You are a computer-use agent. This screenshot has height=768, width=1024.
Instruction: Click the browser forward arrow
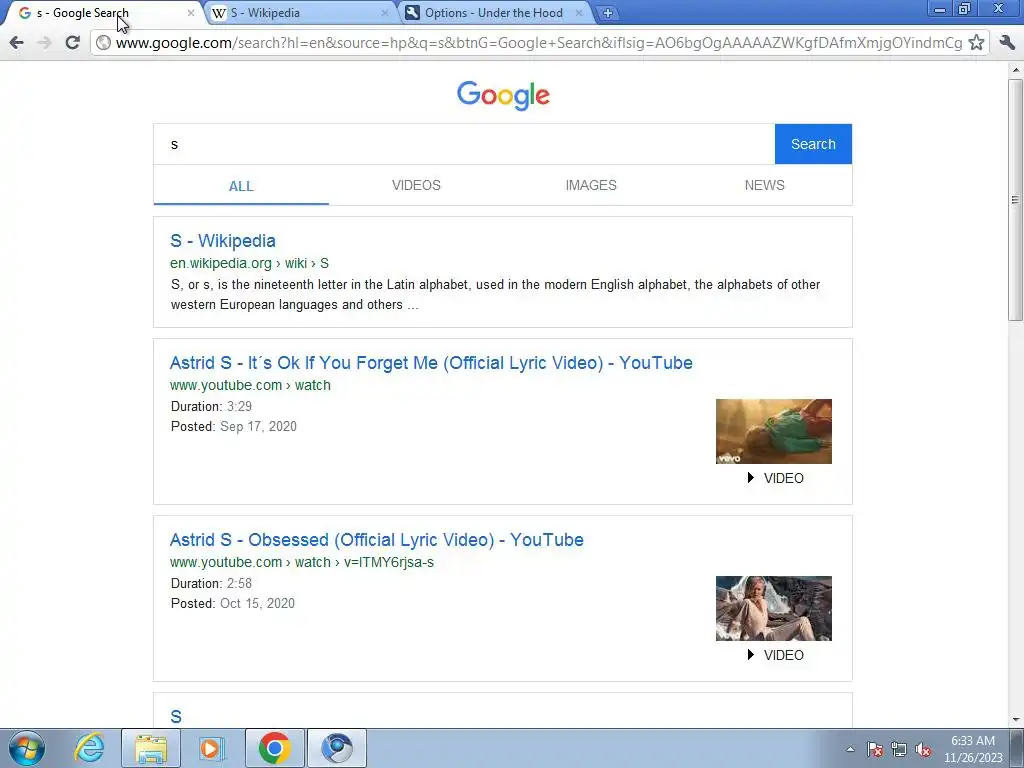[x=44, y=43]
